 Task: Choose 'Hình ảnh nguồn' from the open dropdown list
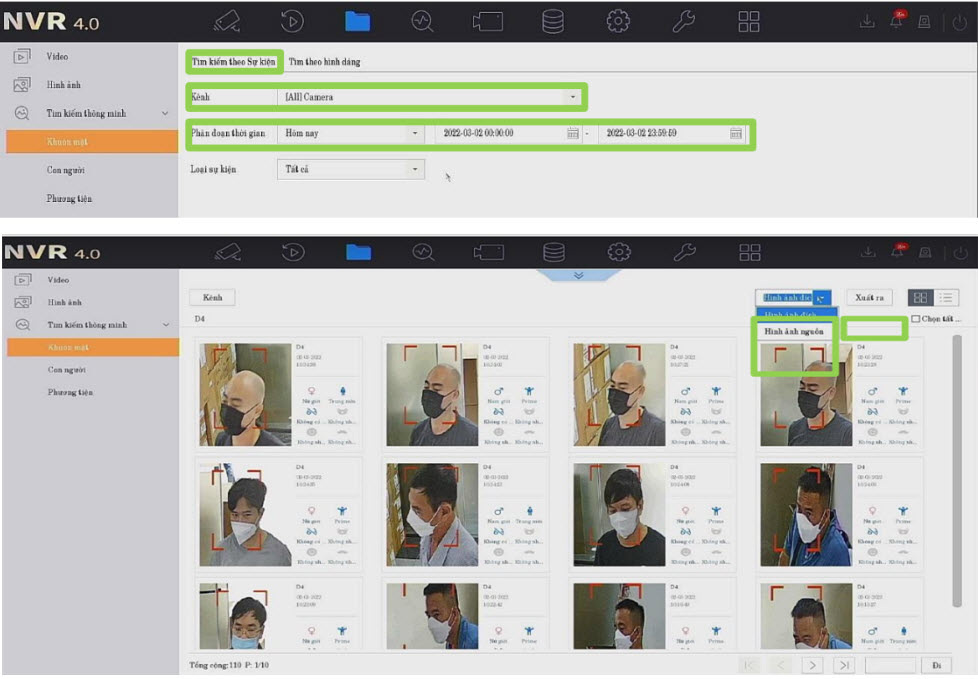click(x=793, y=331)
